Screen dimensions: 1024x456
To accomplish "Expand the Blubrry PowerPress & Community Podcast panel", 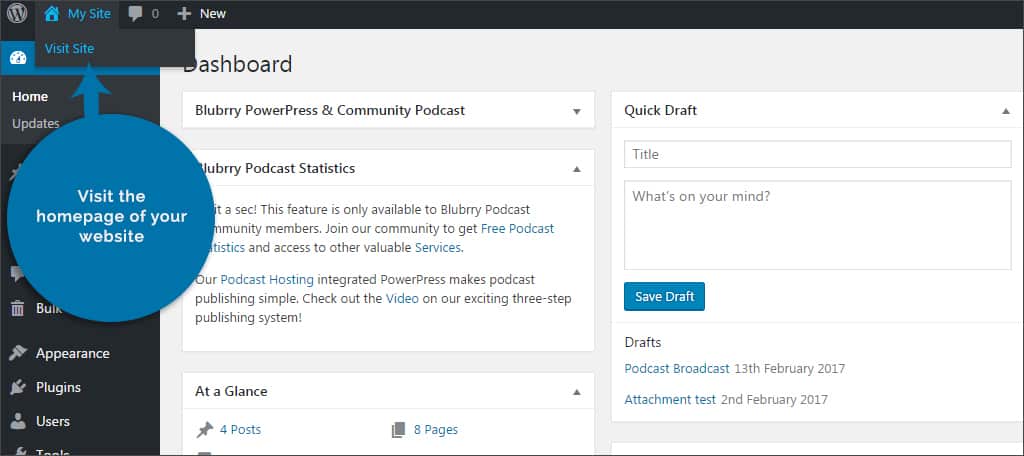I will [x=576, y=111].
